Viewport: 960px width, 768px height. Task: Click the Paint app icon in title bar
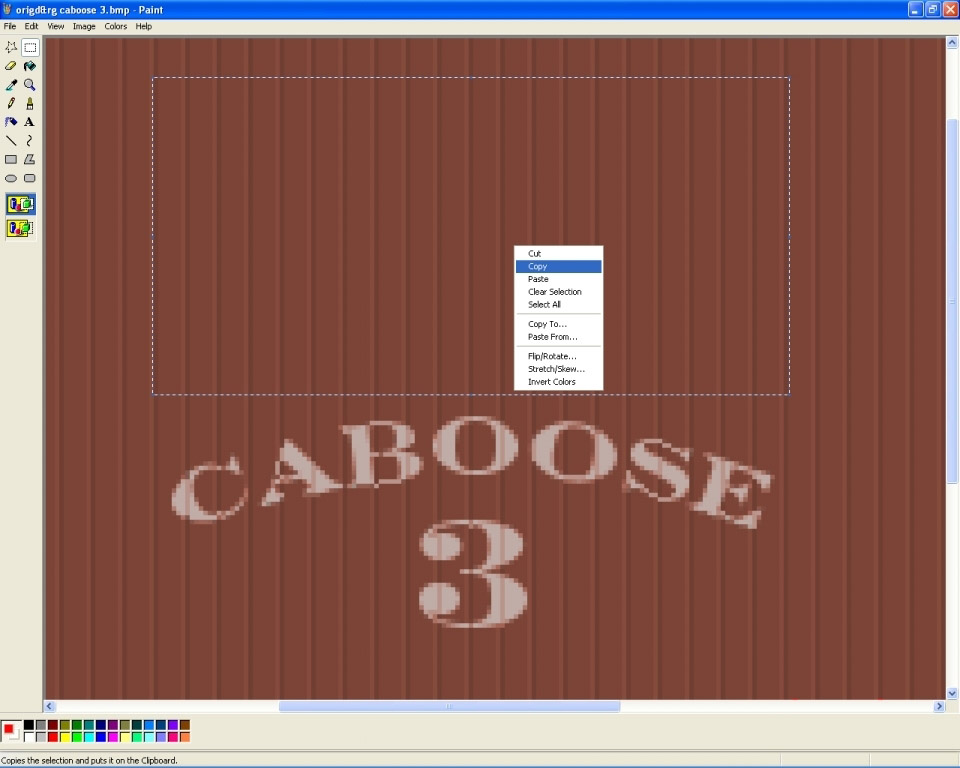tap(7, 9)
